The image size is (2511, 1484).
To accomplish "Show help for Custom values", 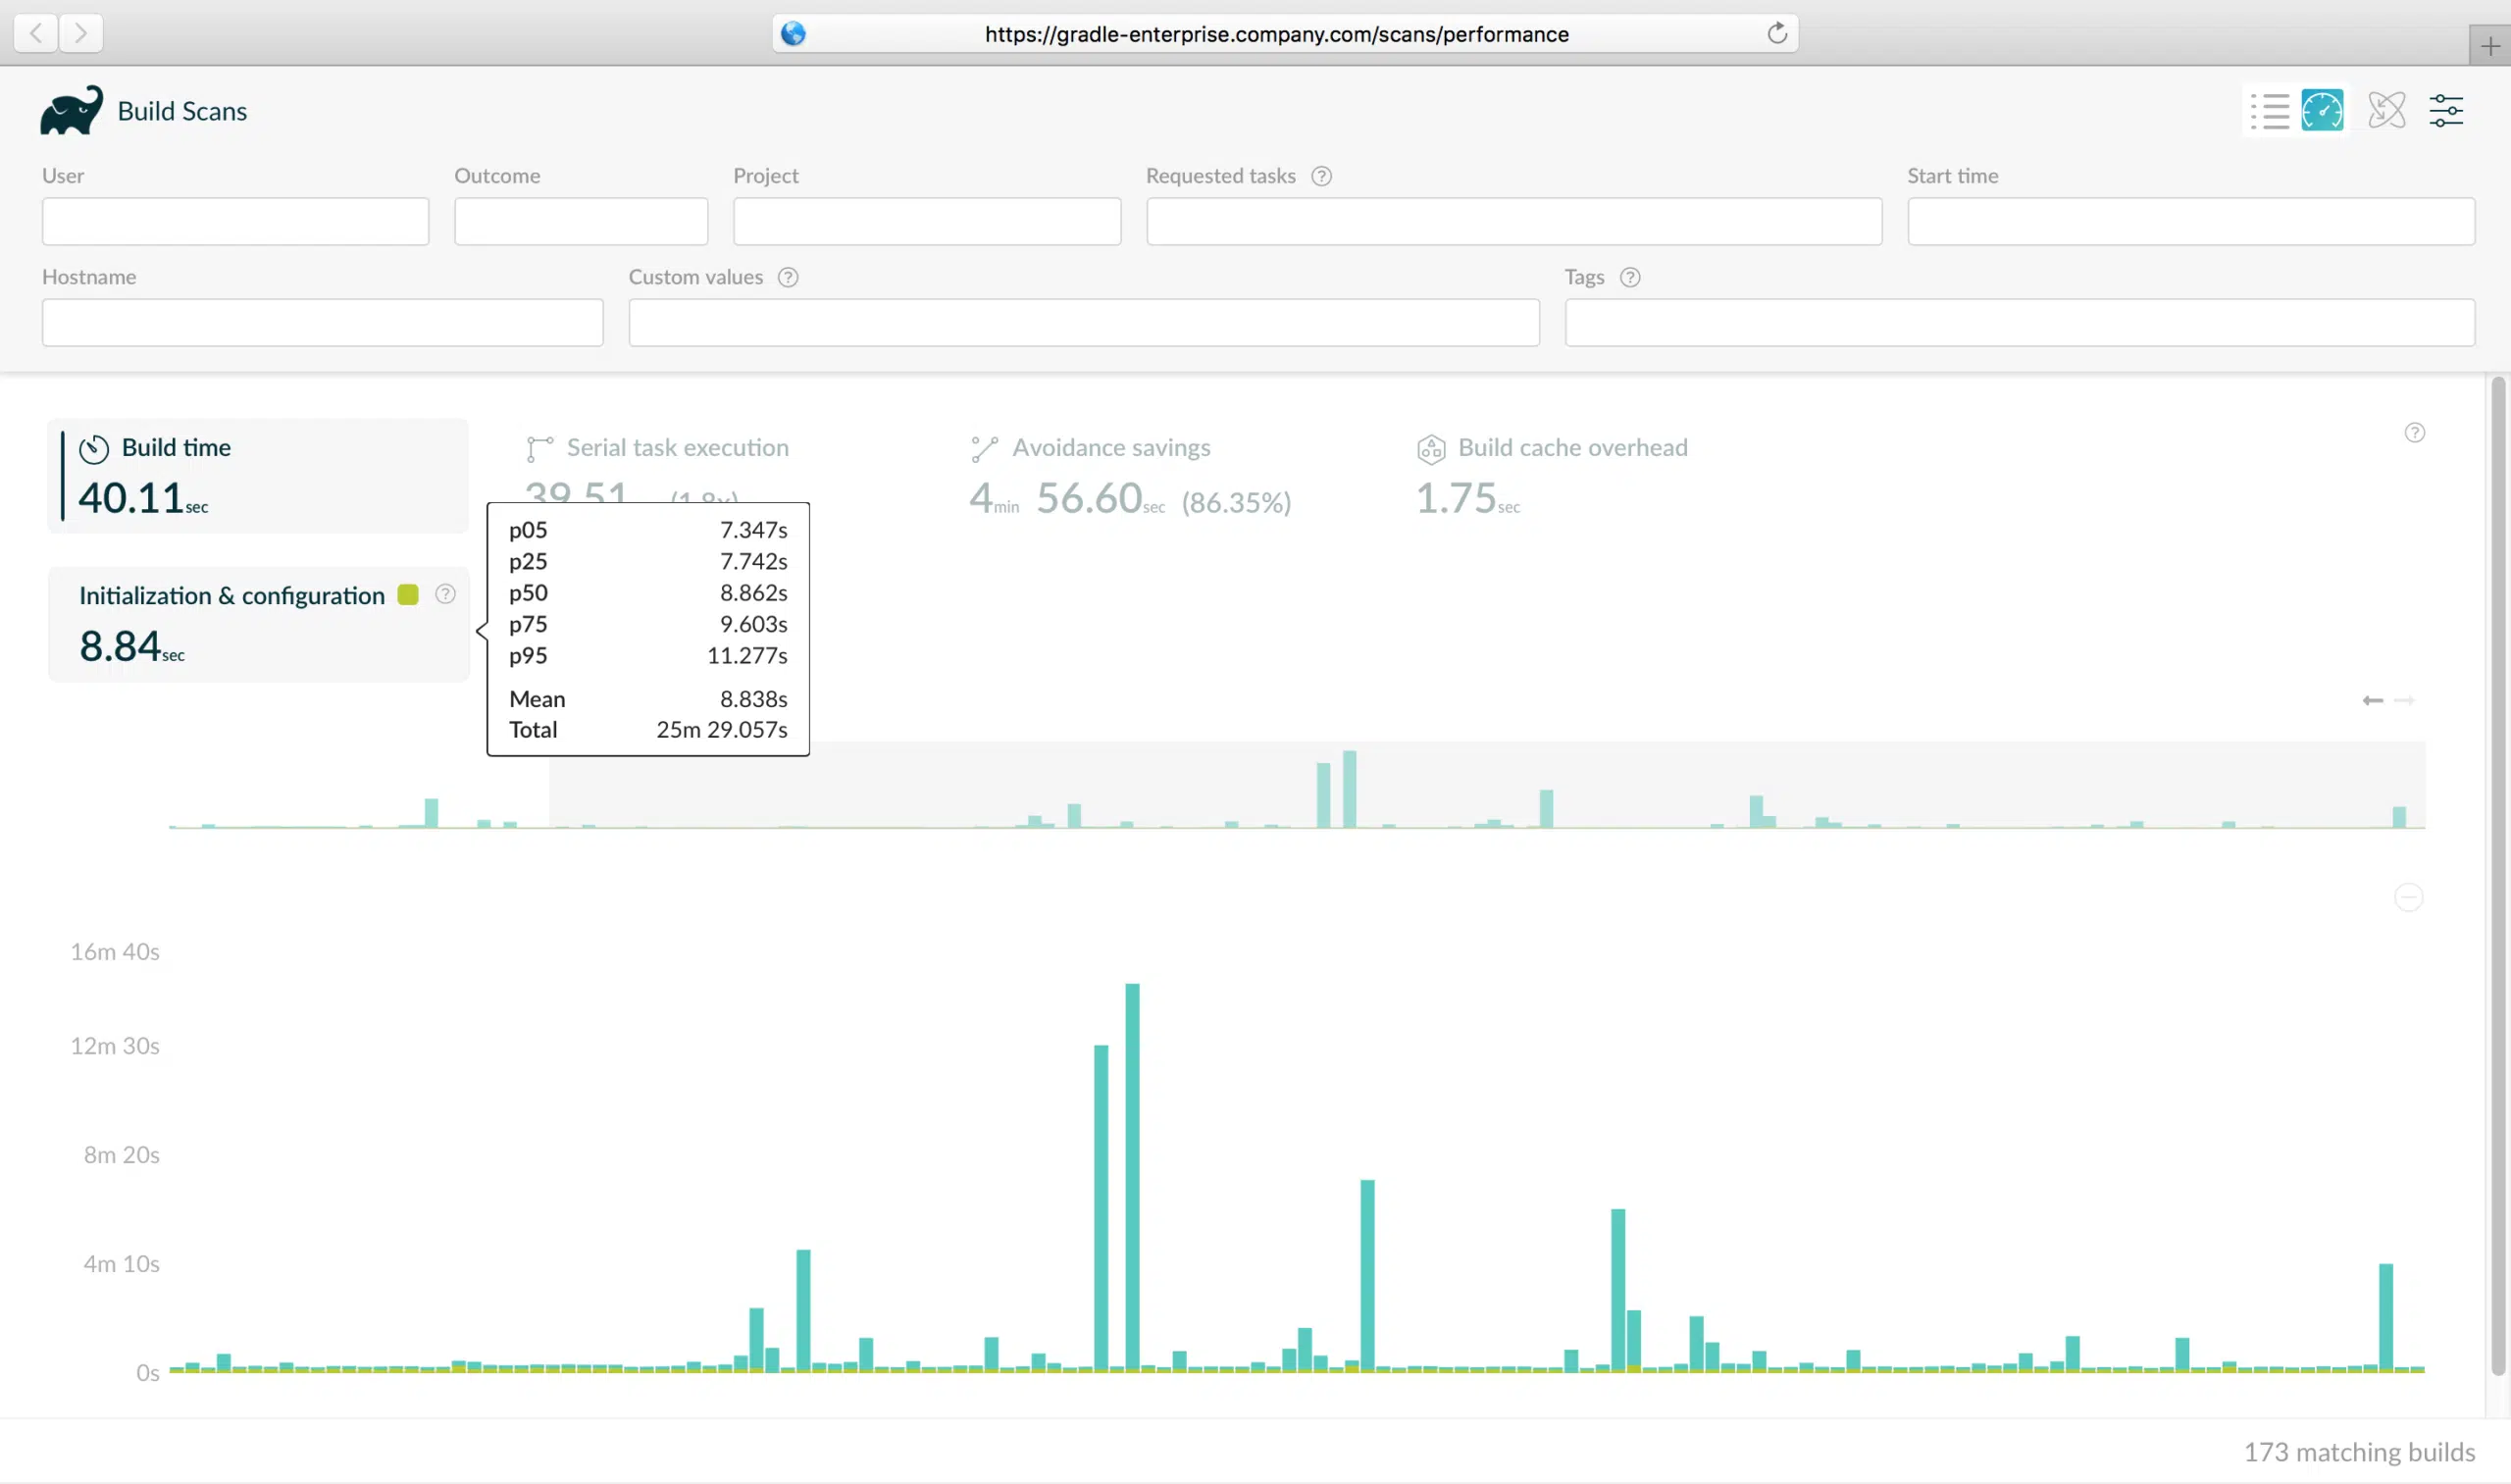I will click(788, 277).
